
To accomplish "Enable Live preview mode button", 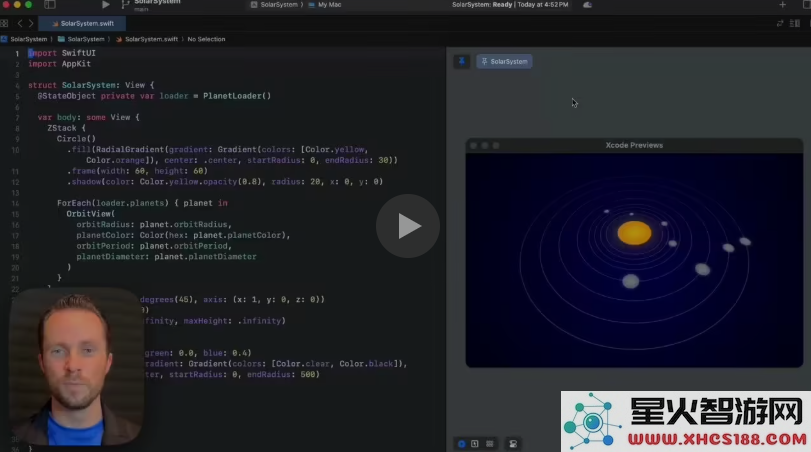I will (x=461, y=444).
